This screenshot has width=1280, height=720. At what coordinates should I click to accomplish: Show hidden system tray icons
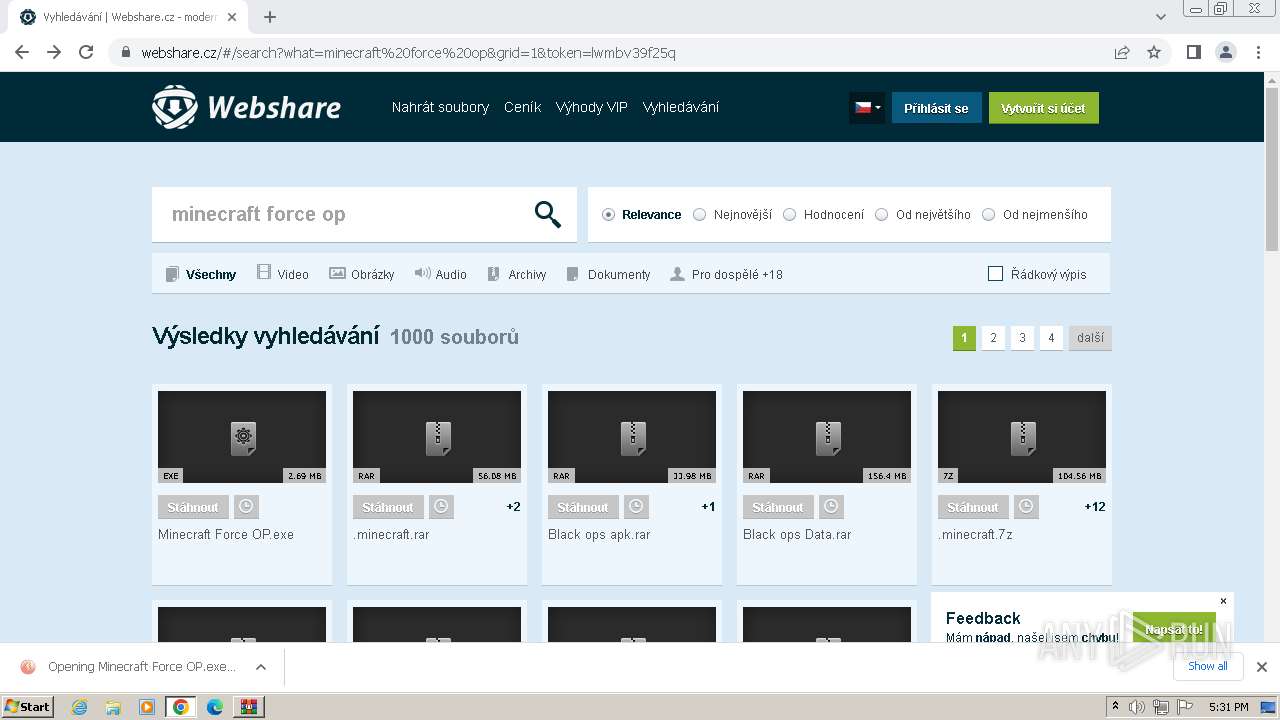(1116, 706)
